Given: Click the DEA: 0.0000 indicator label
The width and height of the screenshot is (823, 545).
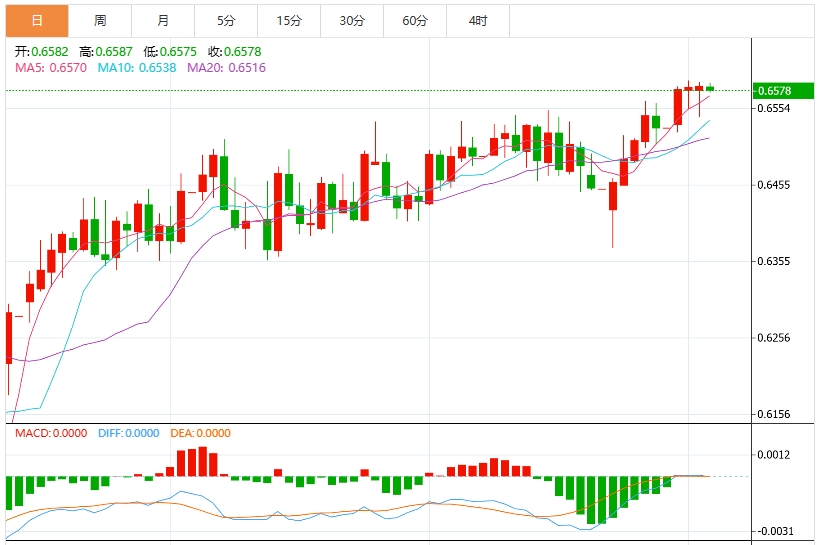Looking at the screenshot, I should [201, 433].
